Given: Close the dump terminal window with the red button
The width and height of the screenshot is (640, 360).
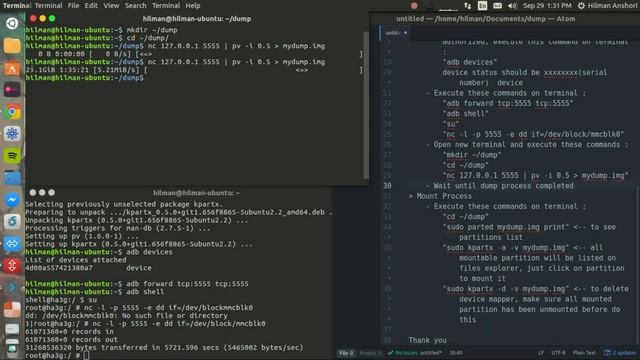Looking at the screenshot, I should (x=33, y=18).
